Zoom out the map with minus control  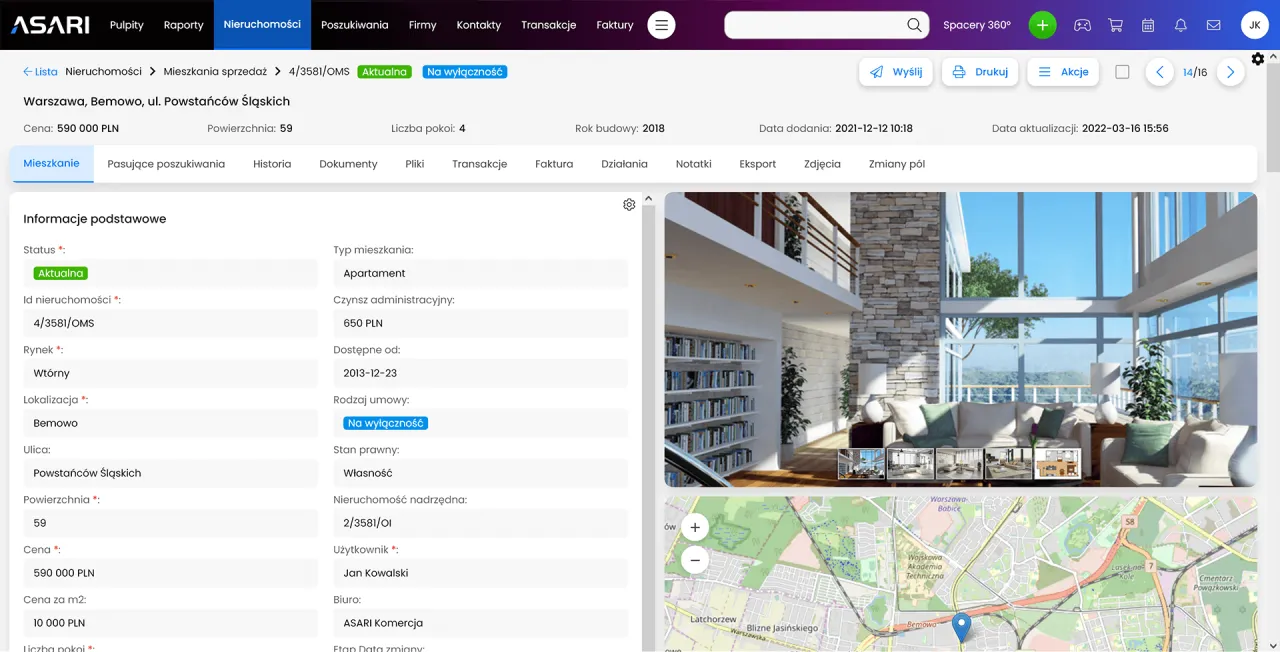(x=695, y=560)
